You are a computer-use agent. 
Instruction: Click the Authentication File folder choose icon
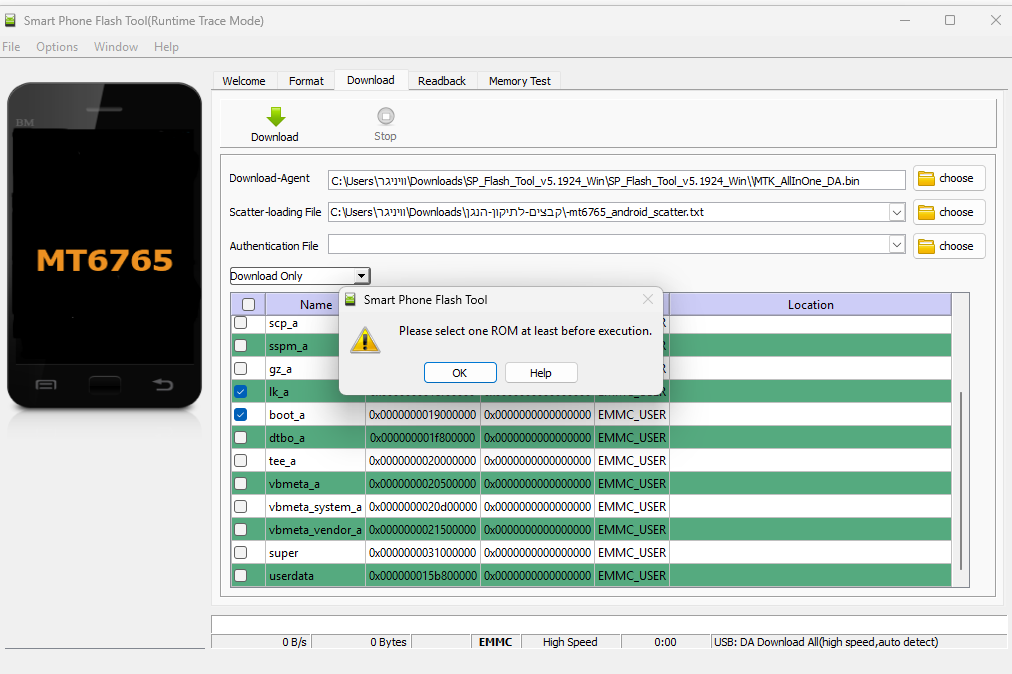pyautogui.click(x=927, y=246)
